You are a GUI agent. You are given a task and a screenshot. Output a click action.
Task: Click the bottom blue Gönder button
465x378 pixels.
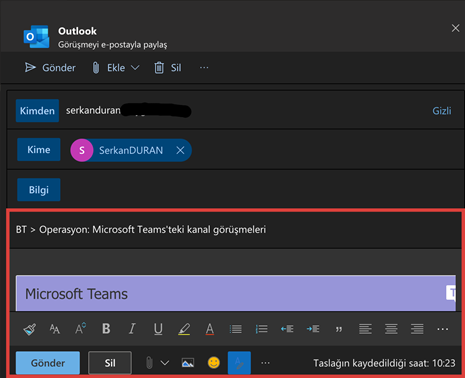tap(48, 363)
